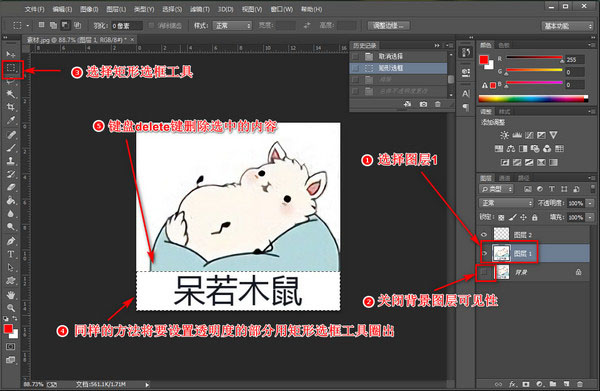Screen dimensions: 600x391
Task: Switch to the 色板 tab
Action: pyautogui.click(x=504, y=45)
